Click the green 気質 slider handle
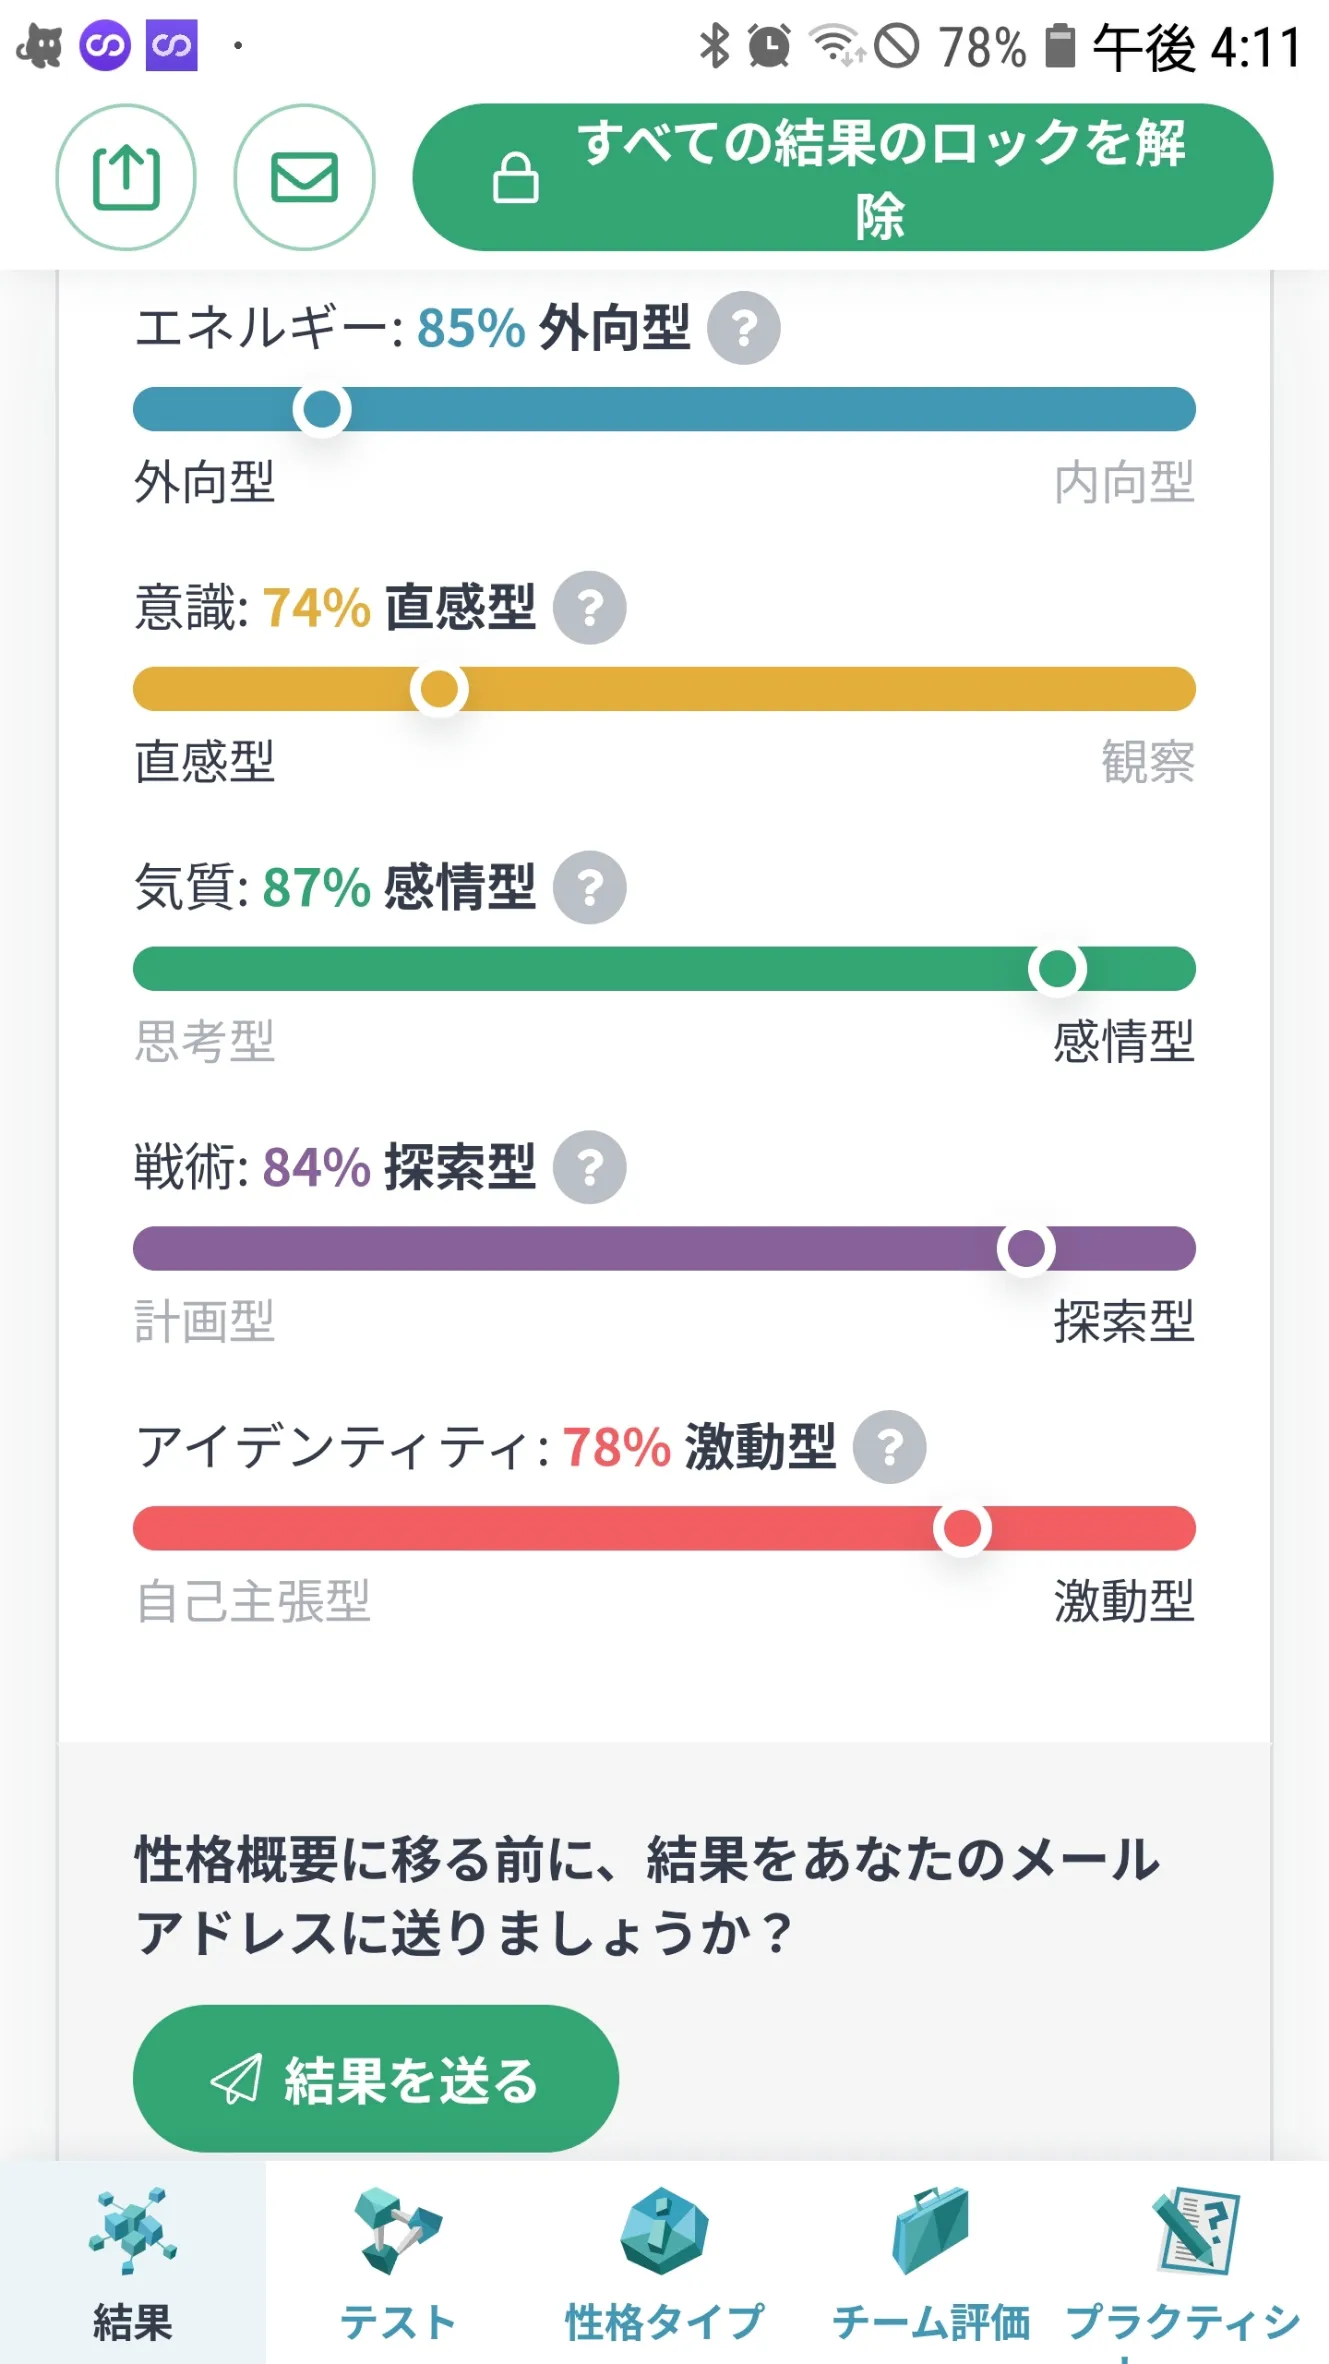The image size is (1329, 2364). tap(1057, 969)
